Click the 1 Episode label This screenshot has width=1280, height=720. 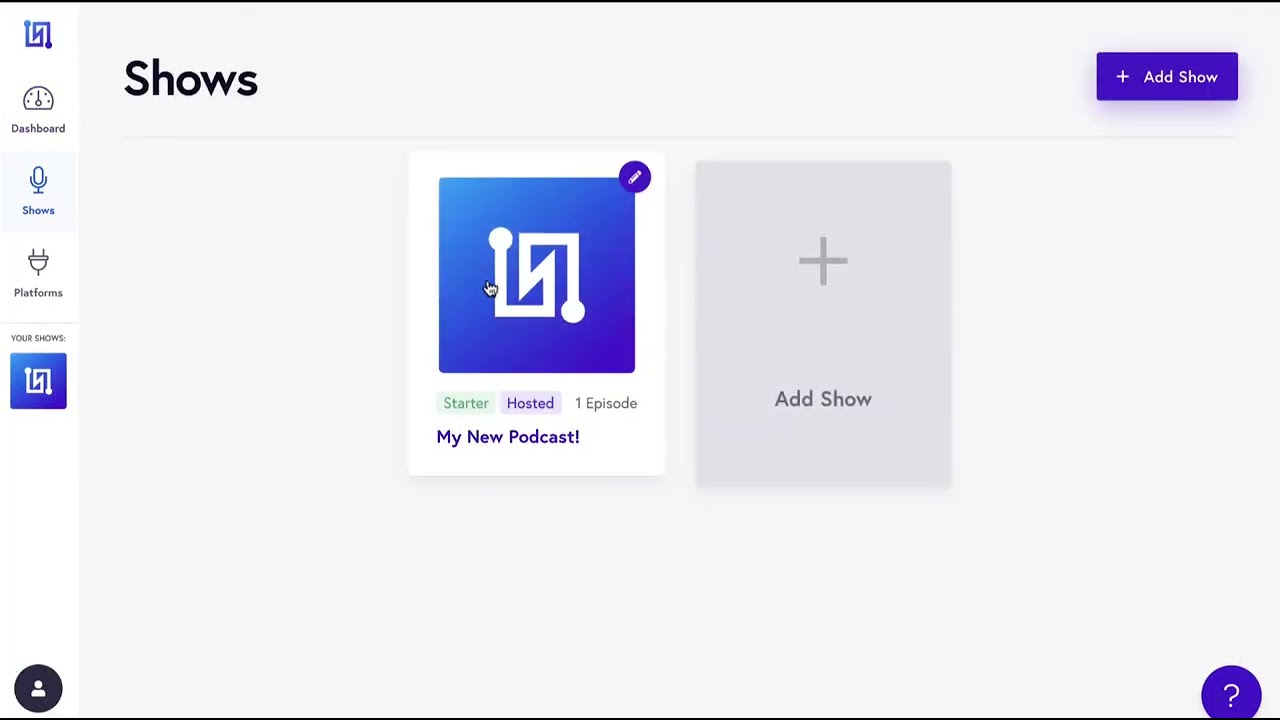coord(606,403)
